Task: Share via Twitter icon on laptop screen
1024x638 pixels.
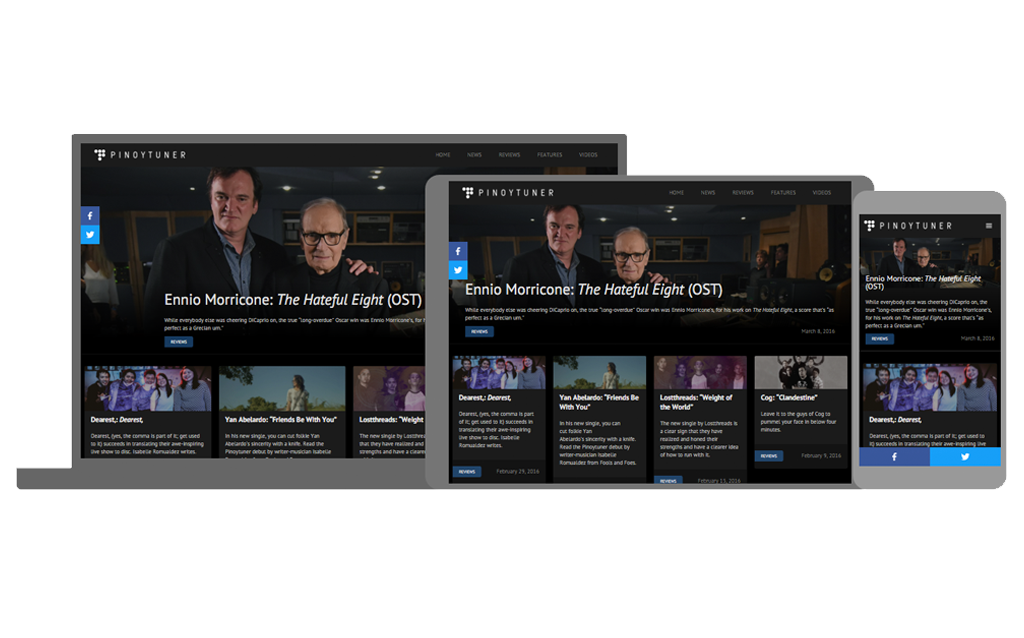Action: 90,235
